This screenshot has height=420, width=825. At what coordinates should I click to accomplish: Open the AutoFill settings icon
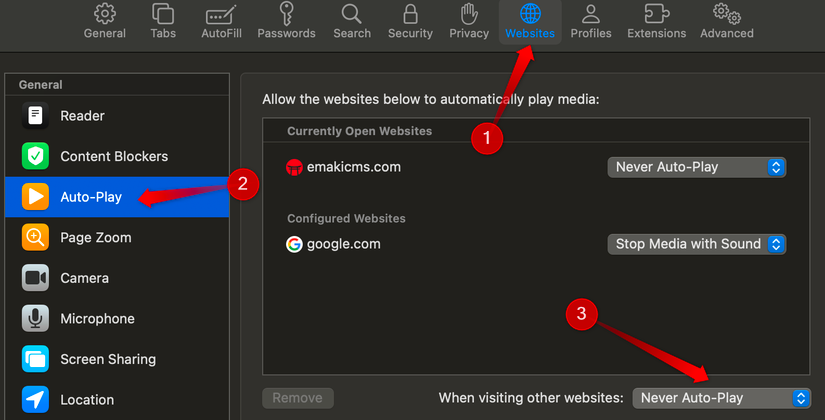click(221, 15)
